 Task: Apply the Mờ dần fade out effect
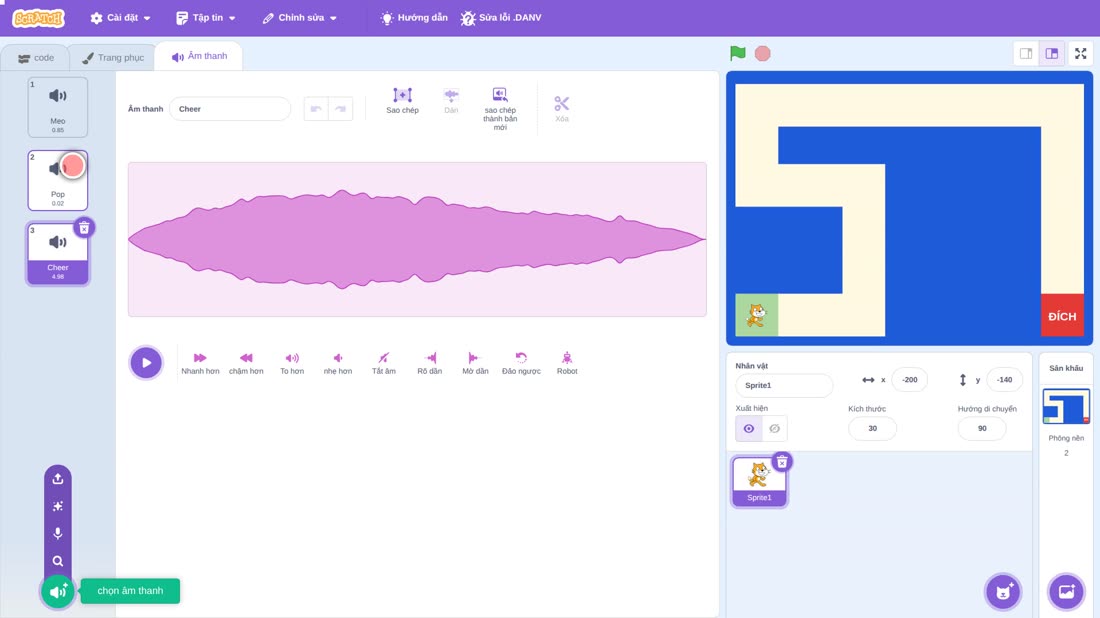[475, 363]
